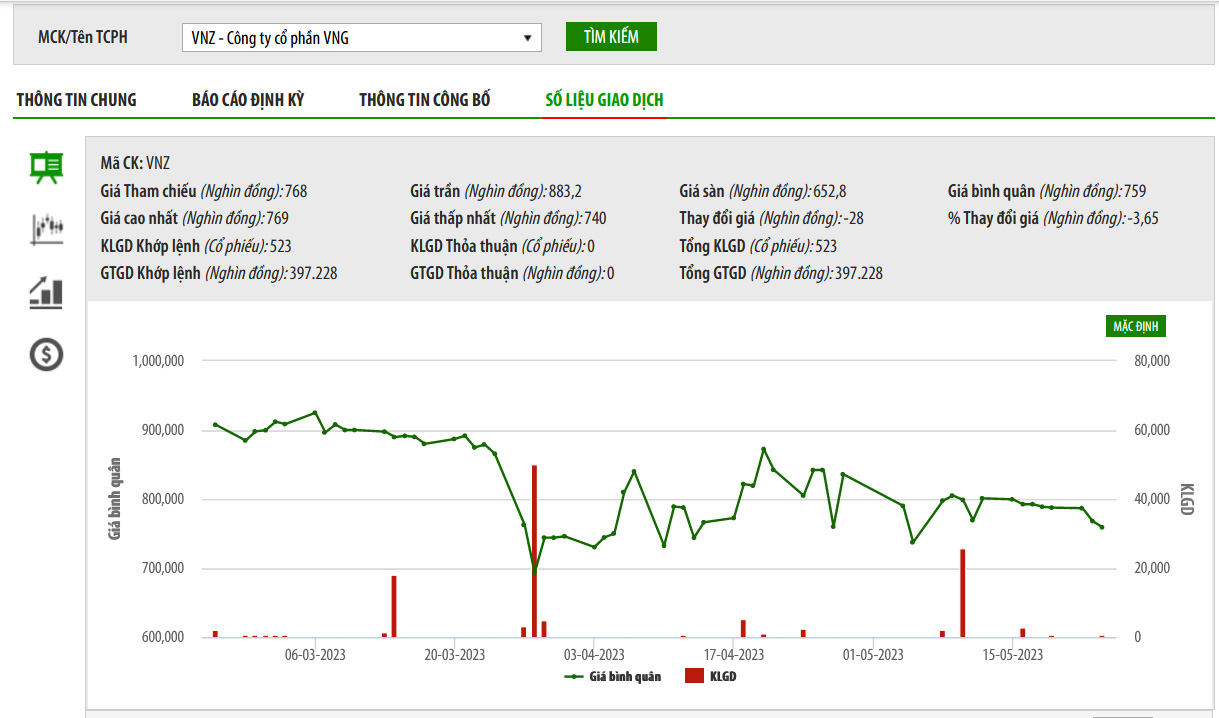1219x718 pixels.
Task: Expand the stock selector dropdown arrow
Action: 527,38
